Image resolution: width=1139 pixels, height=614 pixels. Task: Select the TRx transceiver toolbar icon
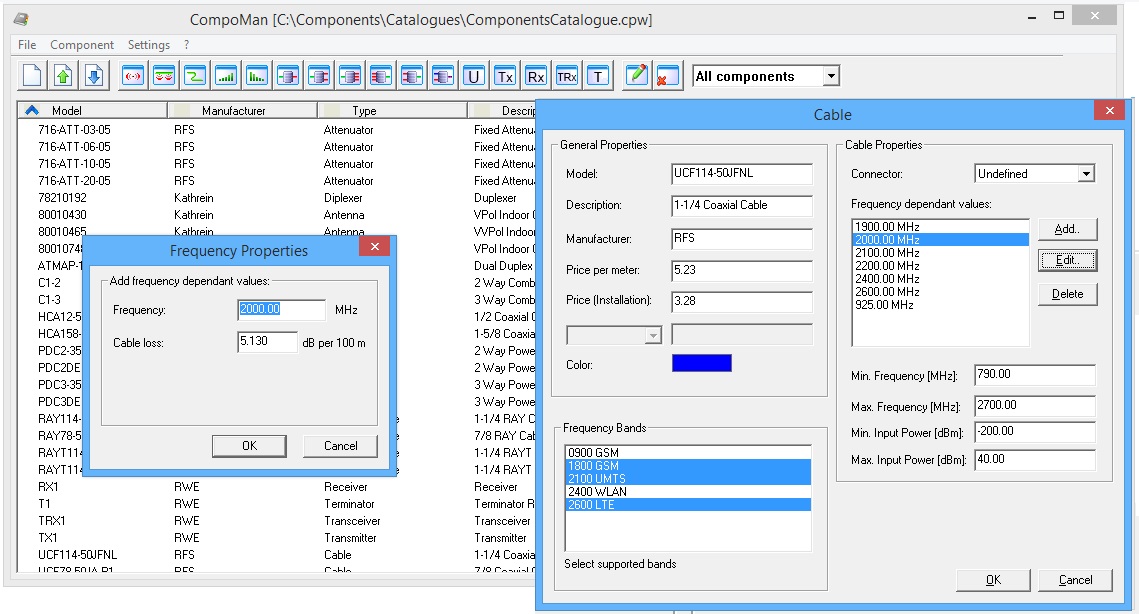(x=567, y=76)
